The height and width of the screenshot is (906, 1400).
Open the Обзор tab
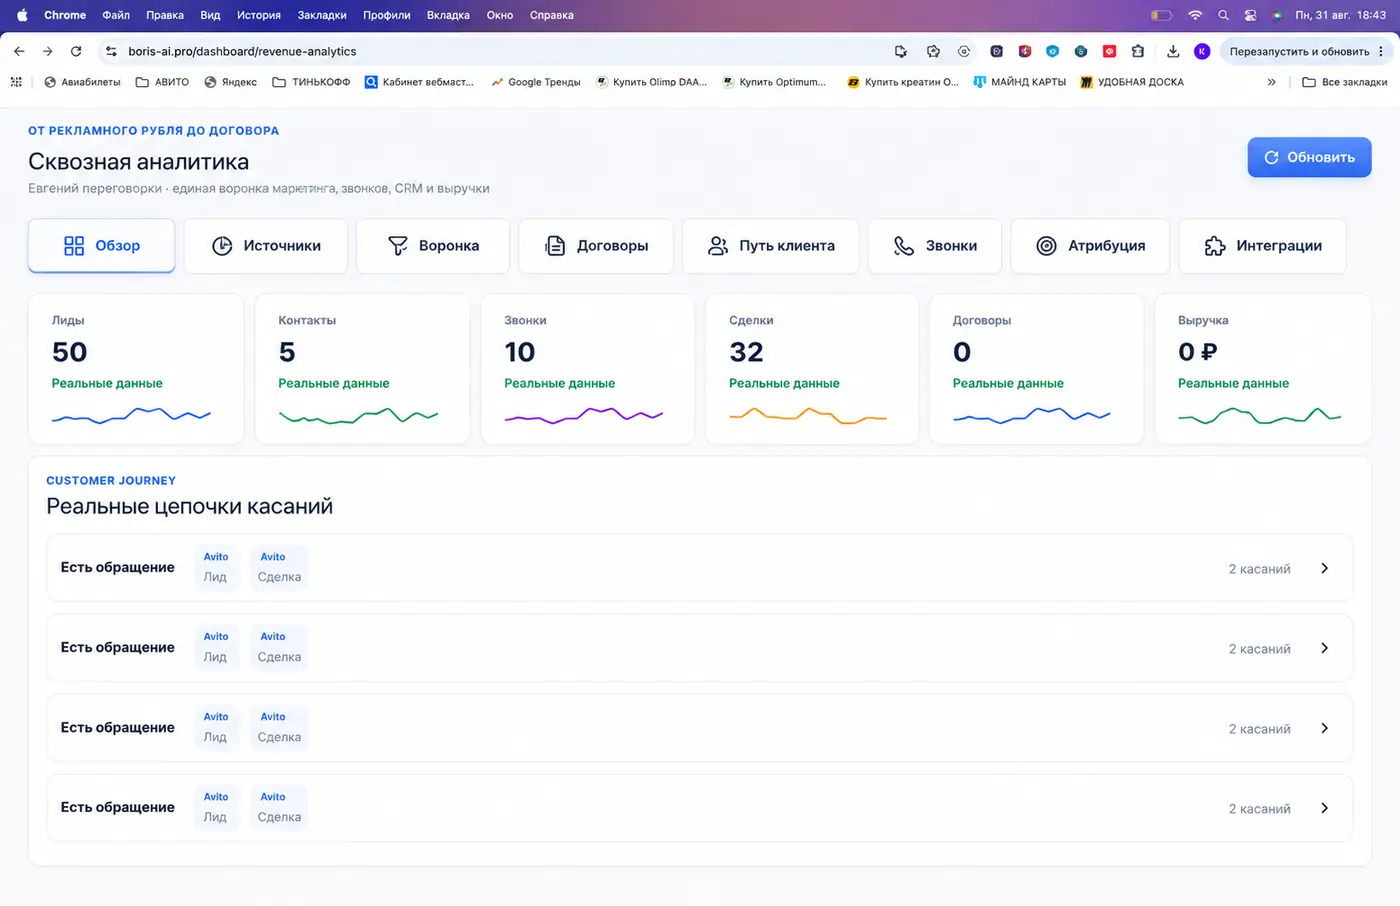coord(101,246)
